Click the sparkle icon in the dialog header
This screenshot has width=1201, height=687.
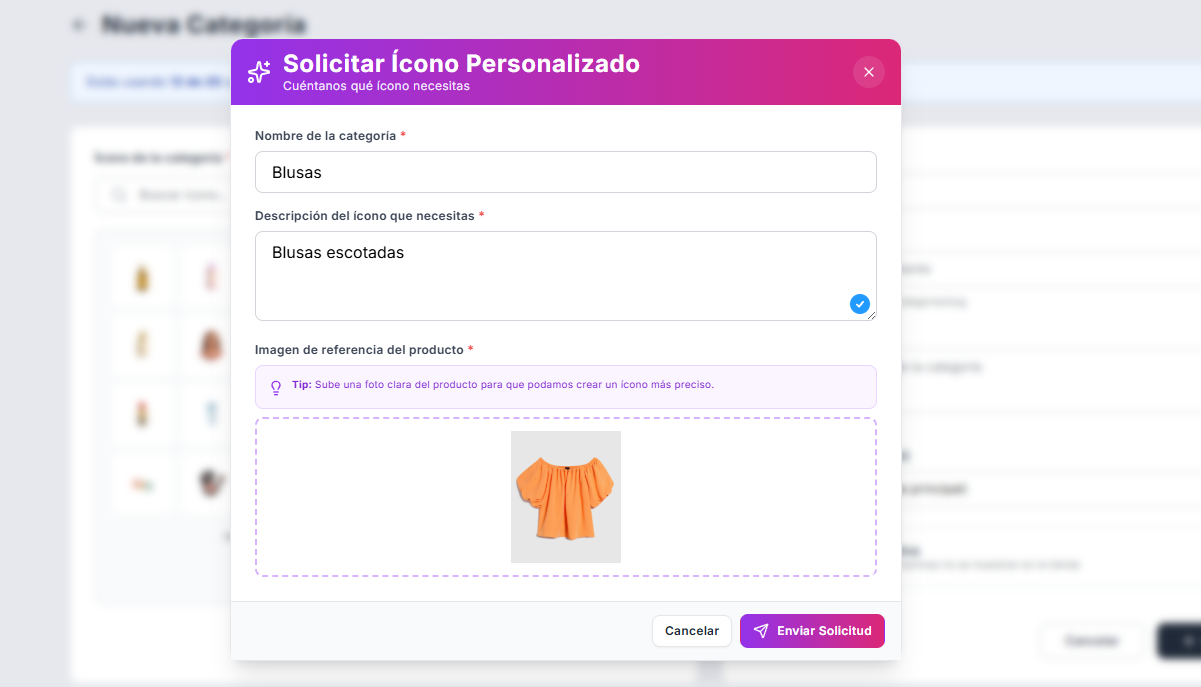coord(259,72)
